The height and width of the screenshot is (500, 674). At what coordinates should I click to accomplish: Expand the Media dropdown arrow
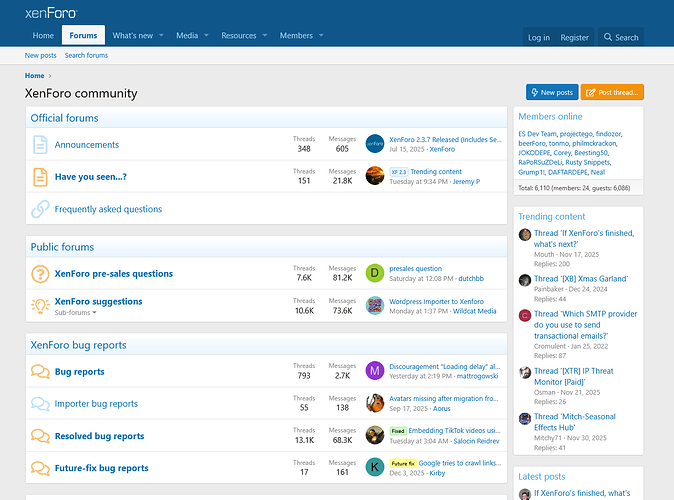(x=206, y=36)
